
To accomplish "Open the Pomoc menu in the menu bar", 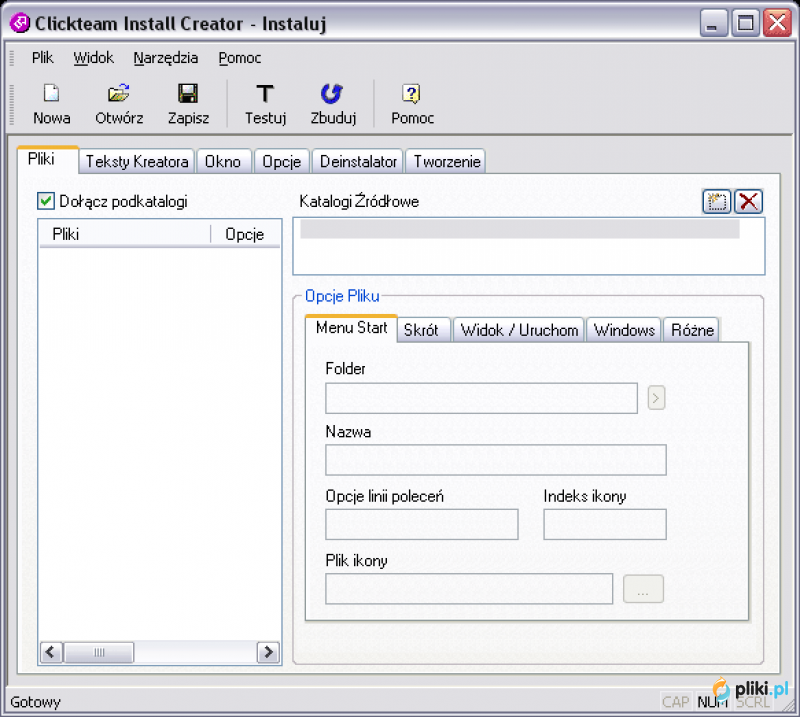I will [240, 58].
